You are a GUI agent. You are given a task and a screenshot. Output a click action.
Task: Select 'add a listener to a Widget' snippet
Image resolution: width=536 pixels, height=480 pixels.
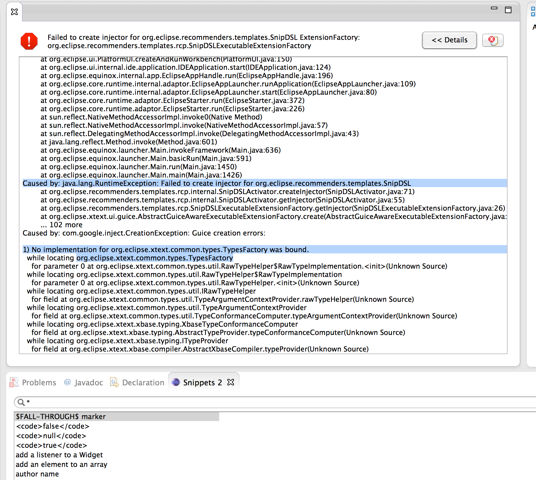59,455
